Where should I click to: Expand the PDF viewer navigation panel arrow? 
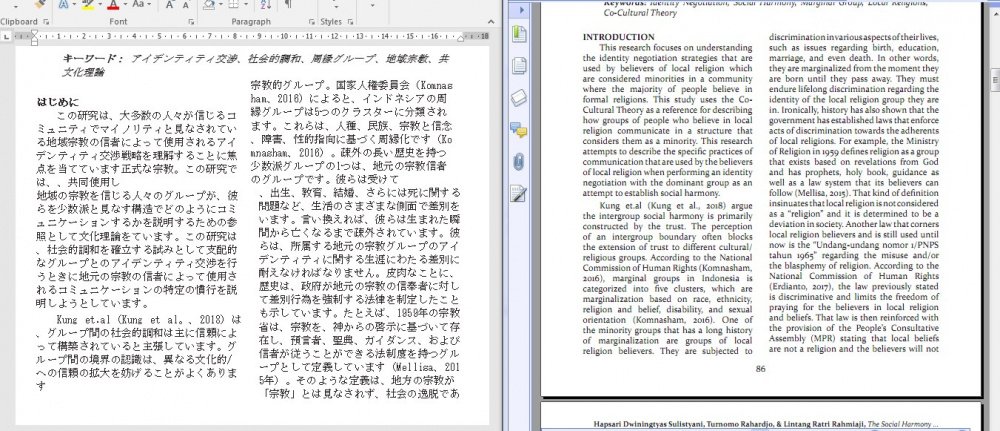pos(521,10)
